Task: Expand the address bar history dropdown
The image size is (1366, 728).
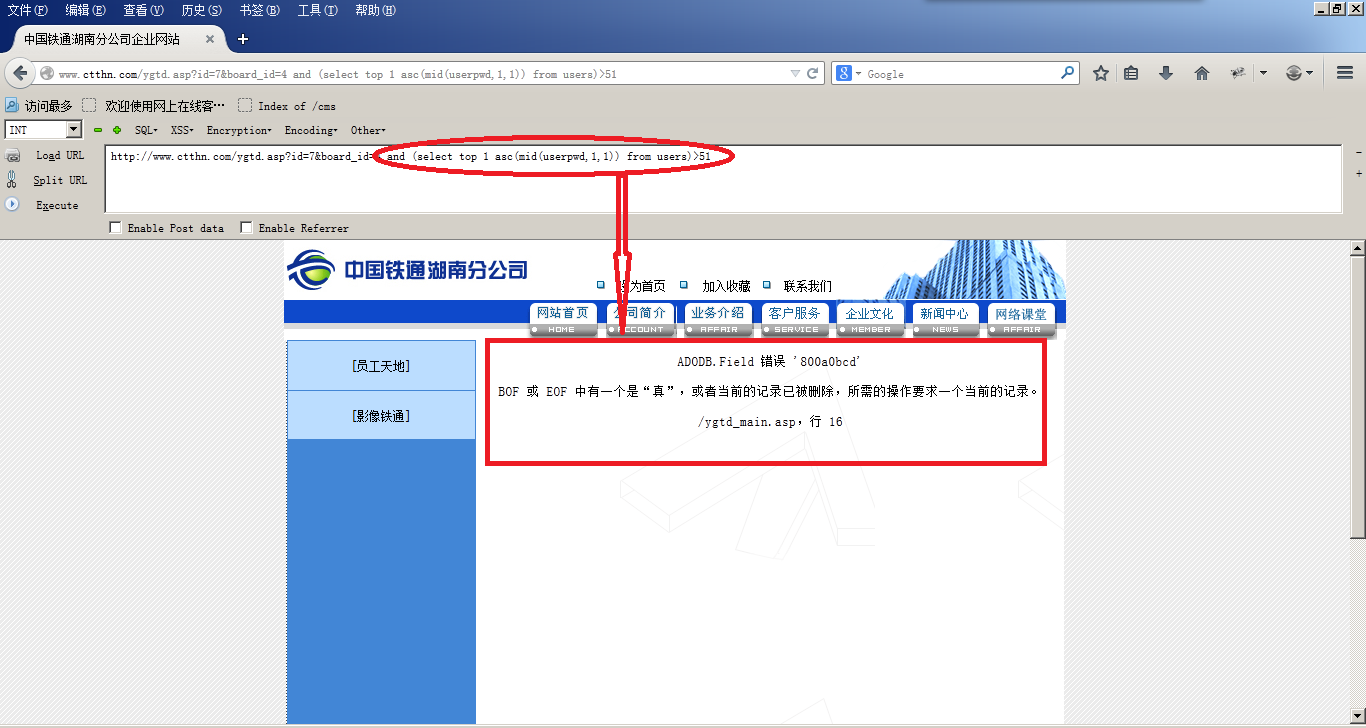Action: 795,73
